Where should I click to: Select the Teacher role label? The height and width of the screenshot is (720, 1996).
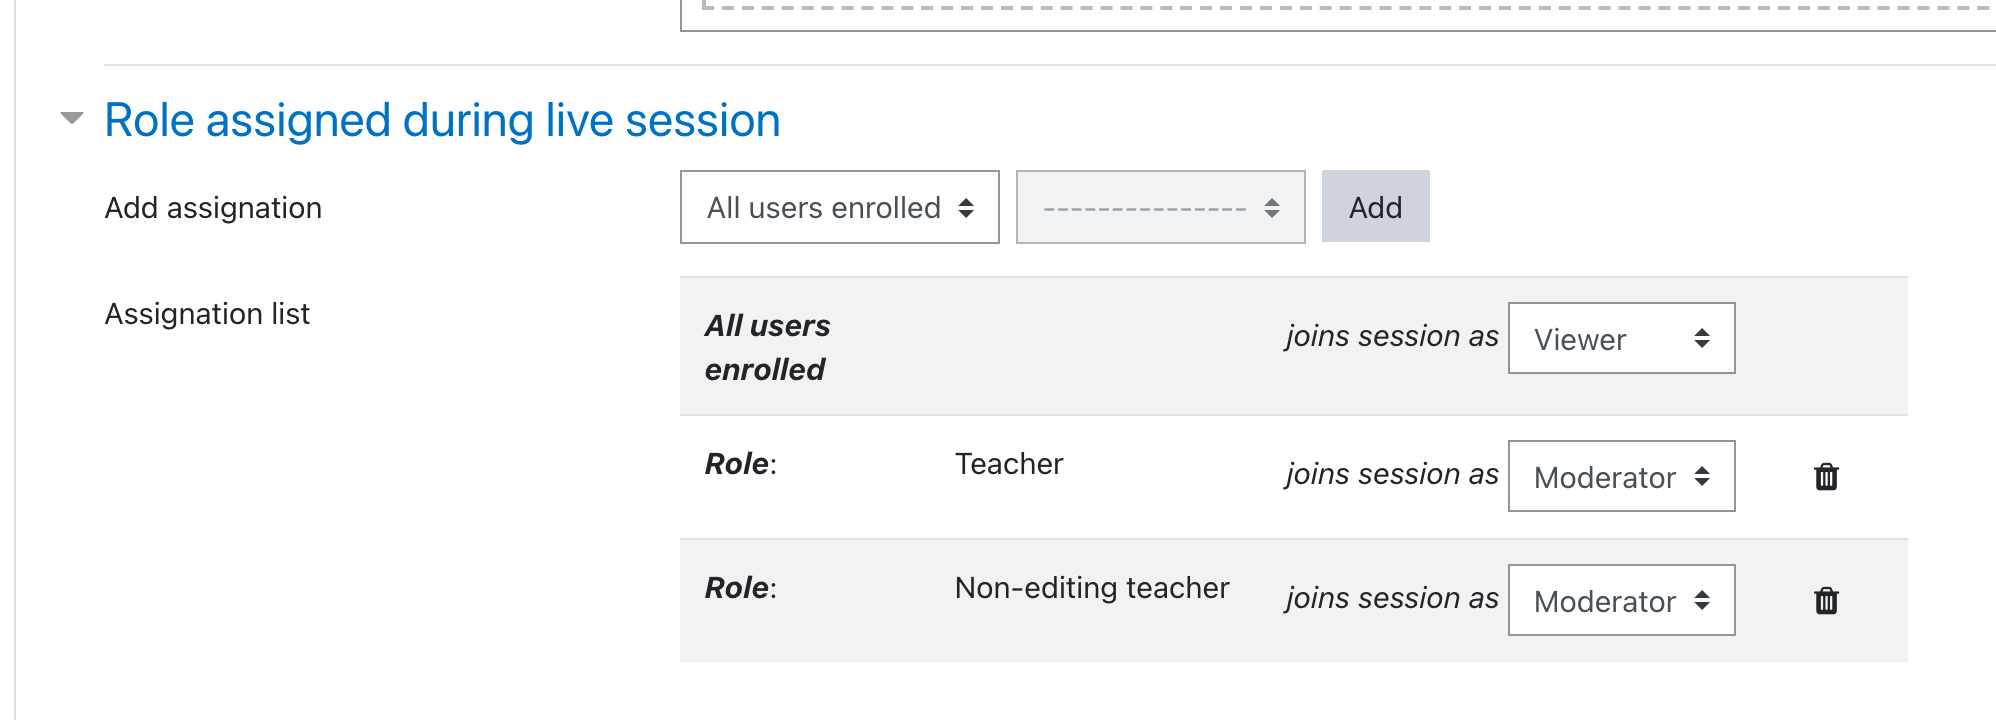pos(1009,464)
